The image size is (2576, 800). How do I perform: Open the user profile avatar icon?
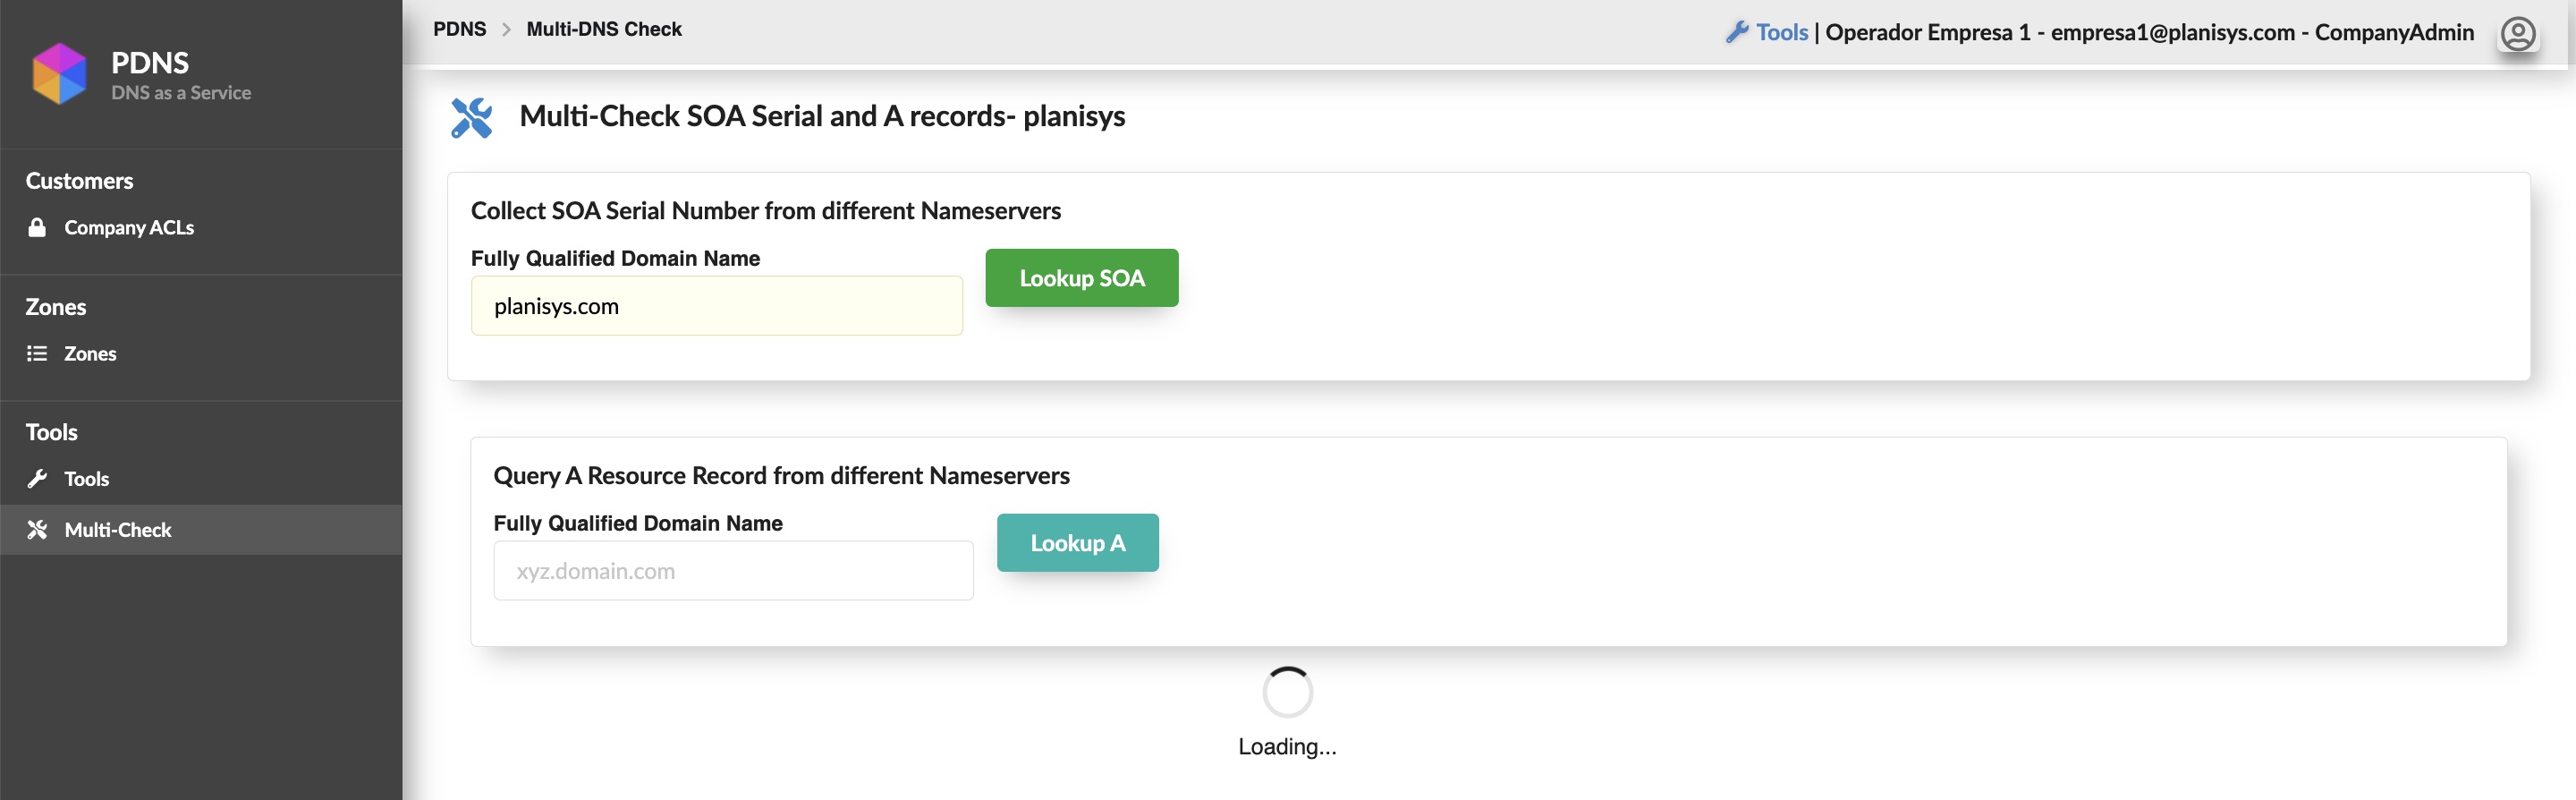pyautogui.click(x=2517, y=34)
